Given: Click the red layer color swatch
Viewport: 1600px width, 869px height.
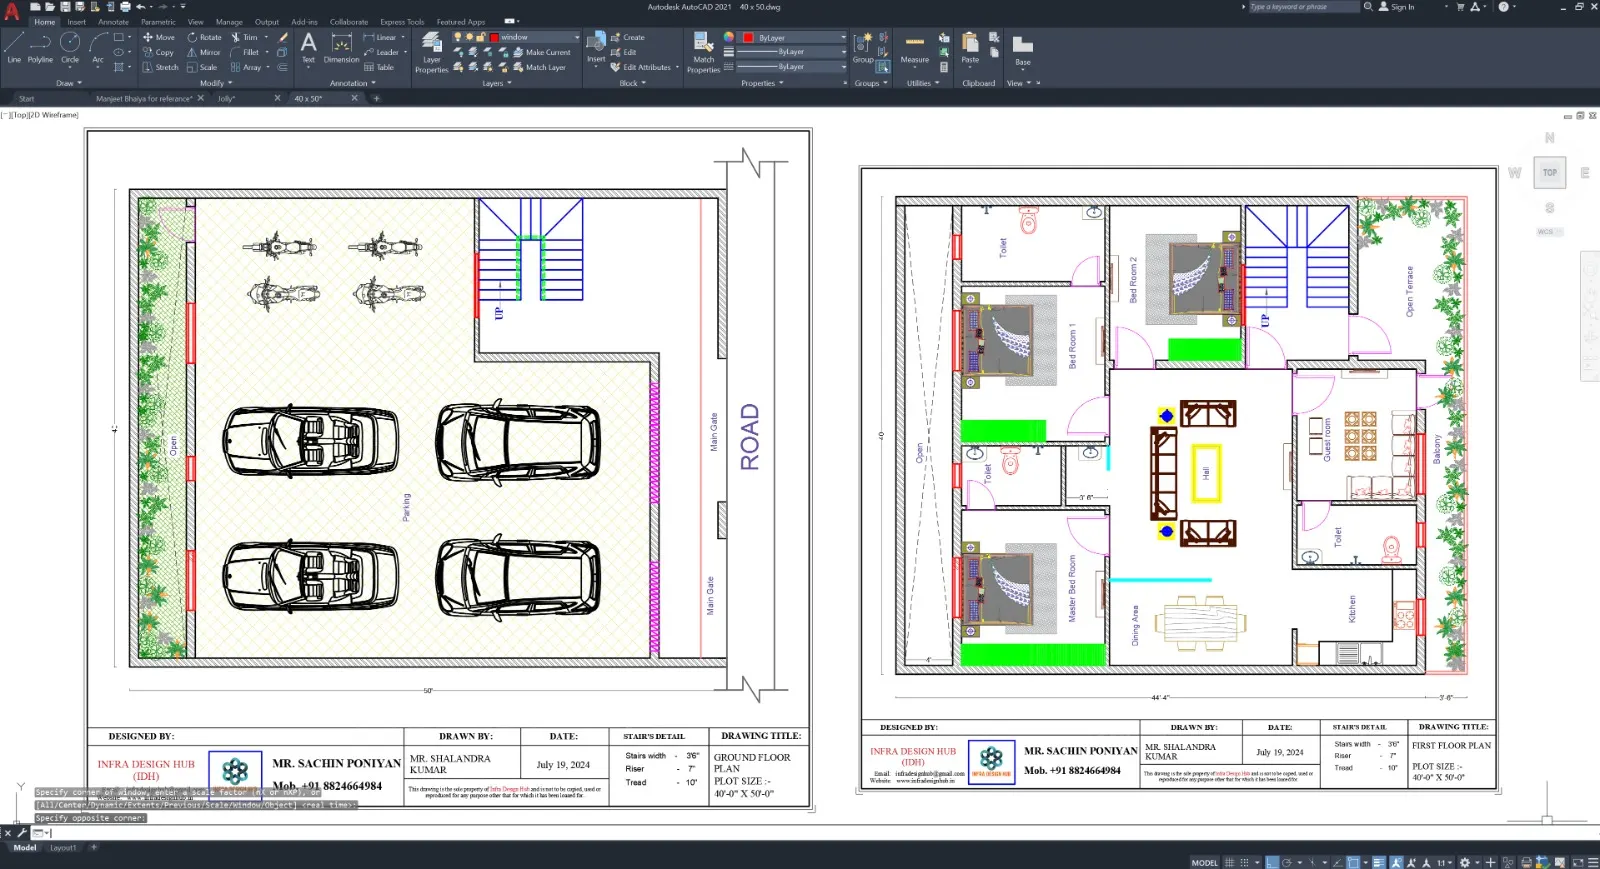Looking at the screenshot, I should (494, 37).
